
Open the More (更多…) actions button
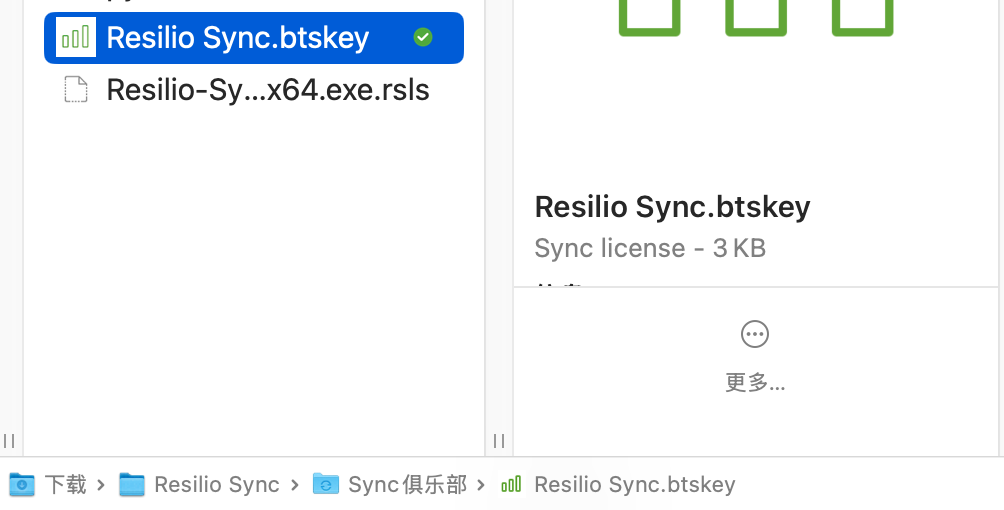point(755,358)
